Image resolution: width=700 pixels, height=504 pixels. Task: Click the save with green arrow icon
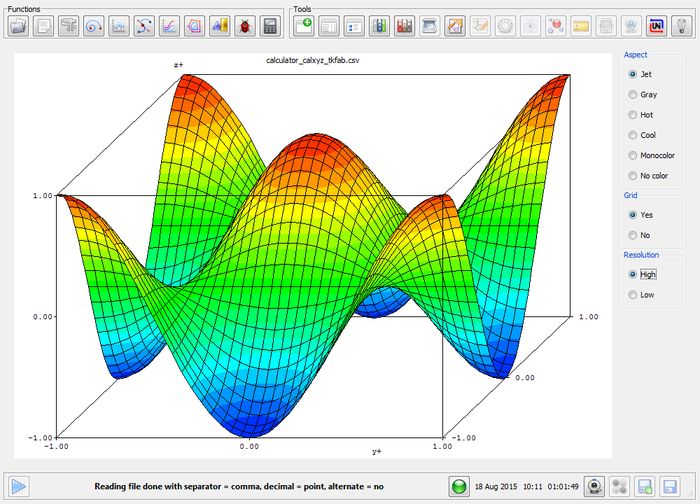[645, 486]
